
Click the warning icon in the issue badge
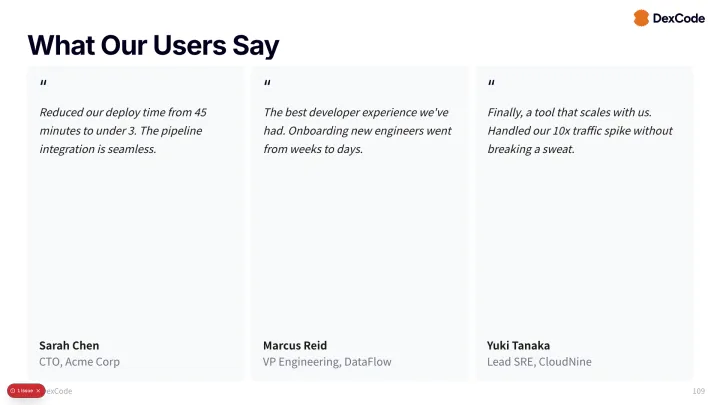click(12, 390)
